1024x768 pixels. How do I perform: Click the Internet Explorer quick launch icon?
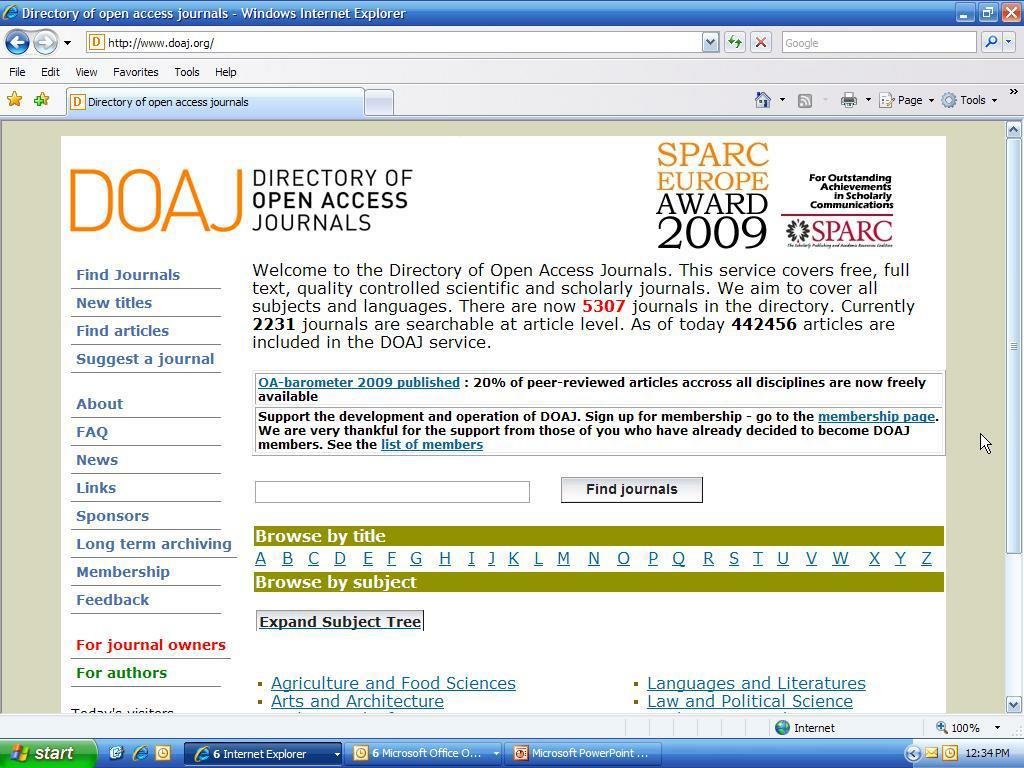(x=140, y=754)
